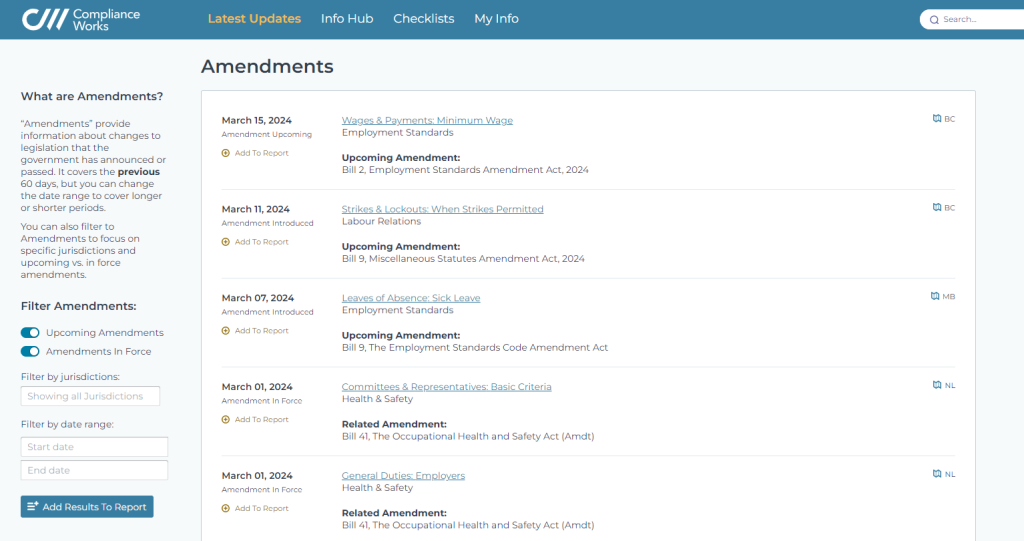This screenshot has height=541, width=1024.
Task: Go to Checklists
Action: click(x=424, y=19)
